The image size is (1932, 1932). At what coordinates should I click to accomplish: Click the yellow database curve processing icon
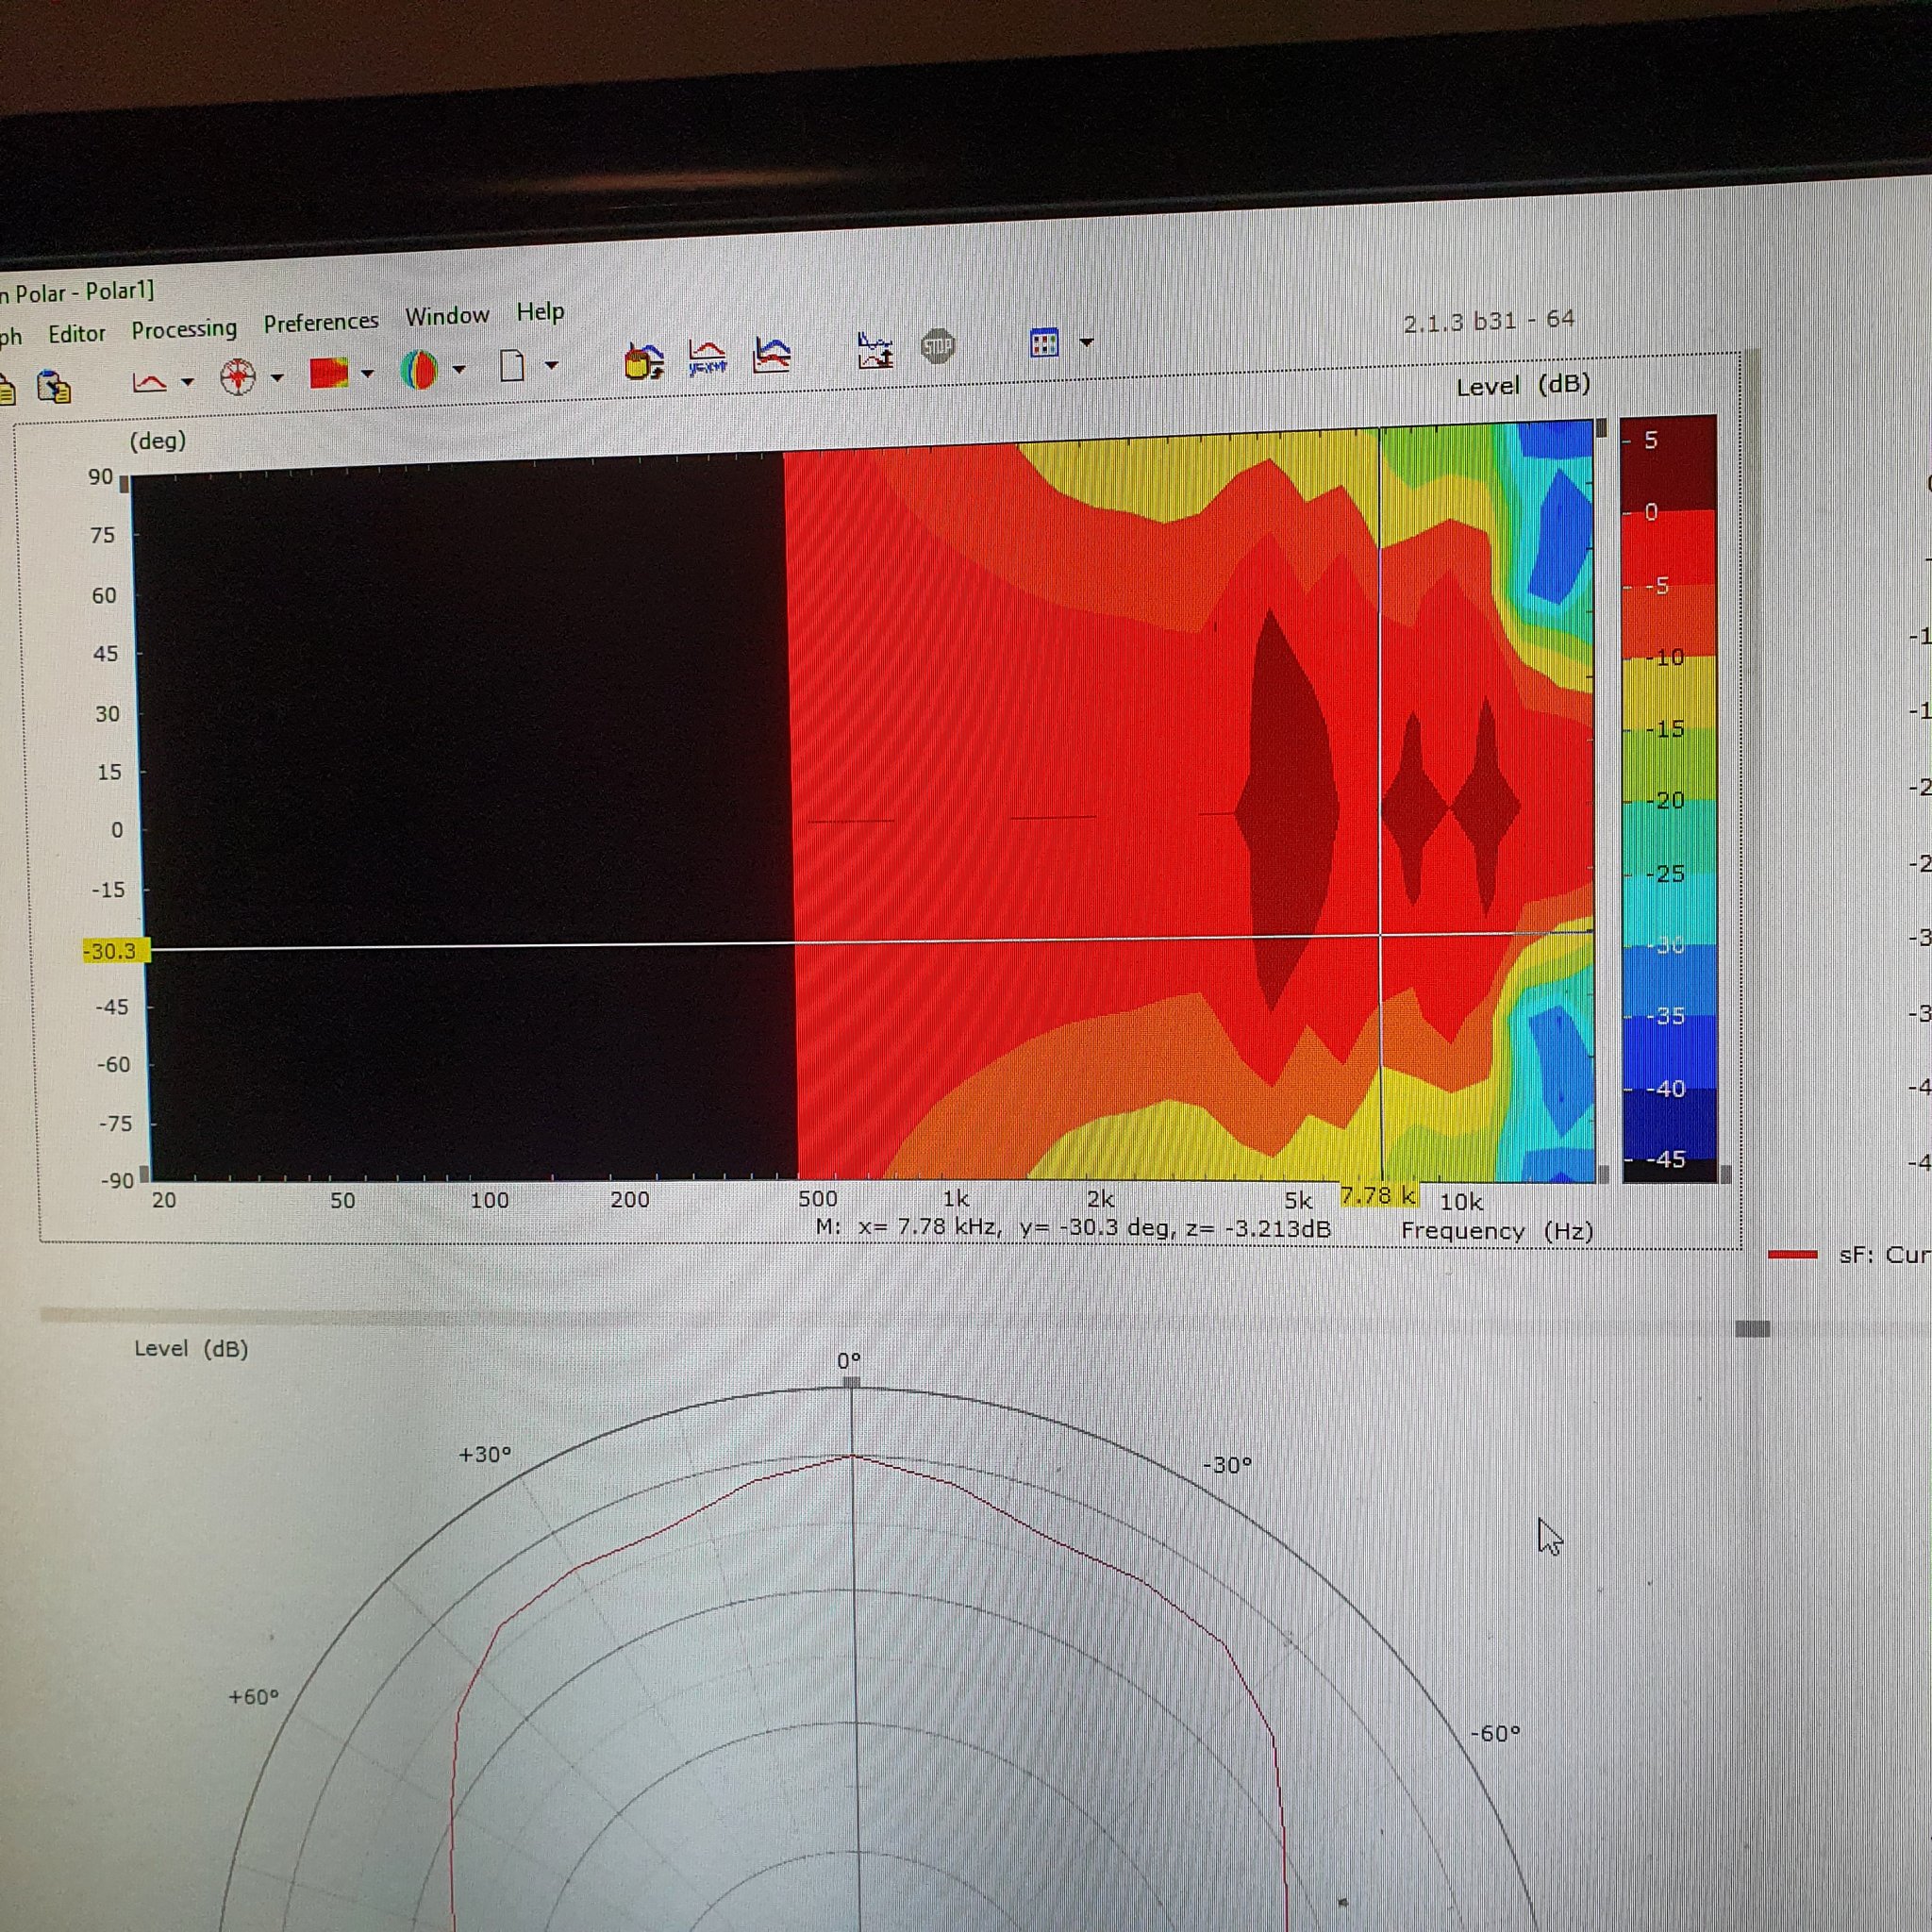(644, 361)
